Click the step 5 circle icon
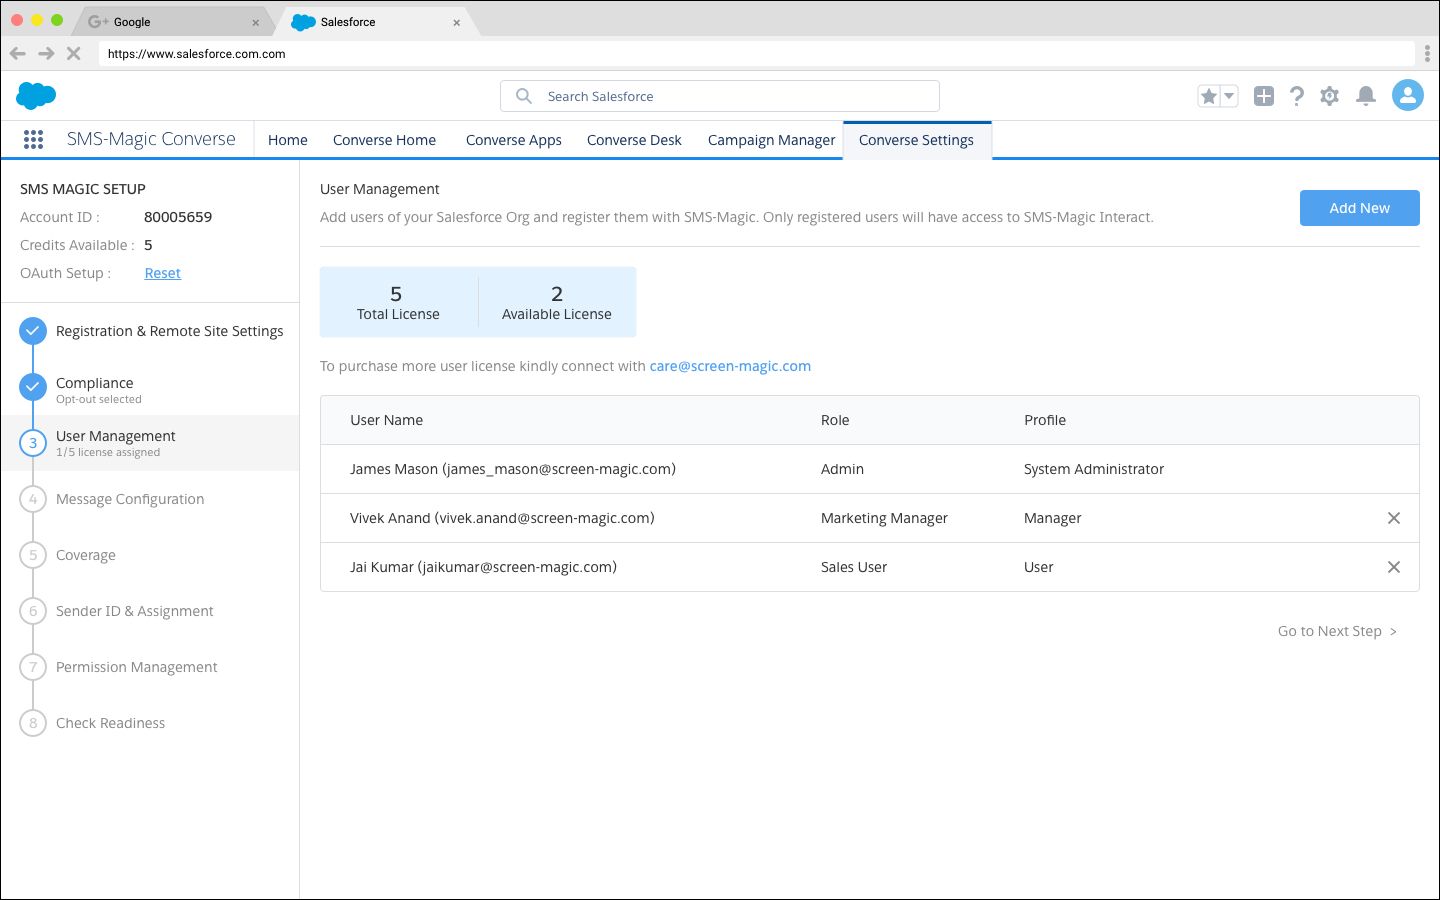1440x900 pixels. click(x=33, y=555)
